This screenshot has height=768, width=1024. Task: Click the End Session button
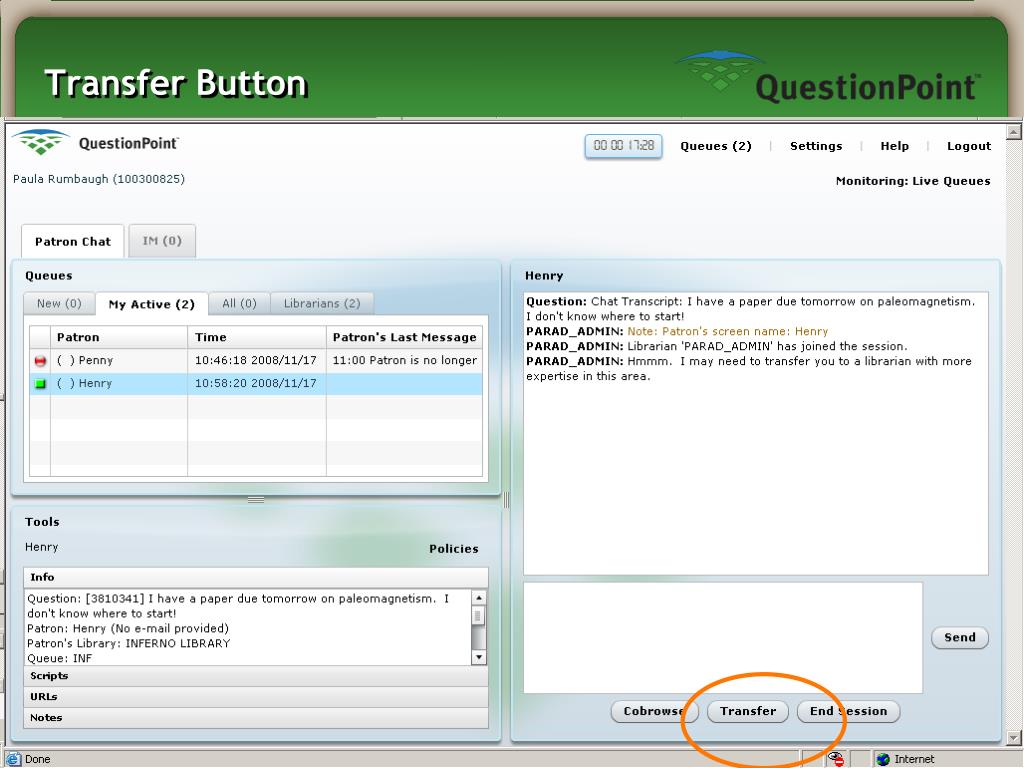click(848, 711)
